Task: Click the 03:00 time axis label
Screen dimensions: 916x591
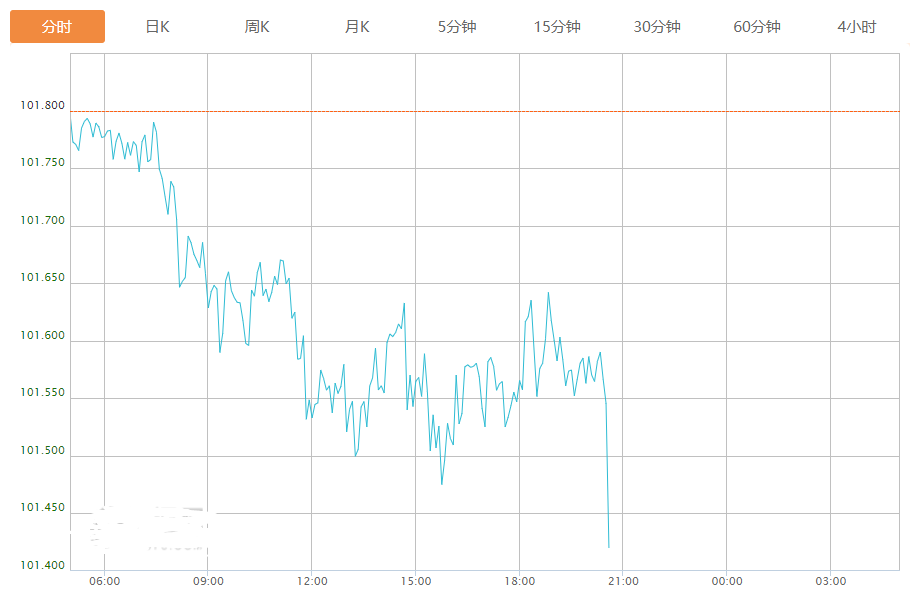Action: (x=831, y=581)
